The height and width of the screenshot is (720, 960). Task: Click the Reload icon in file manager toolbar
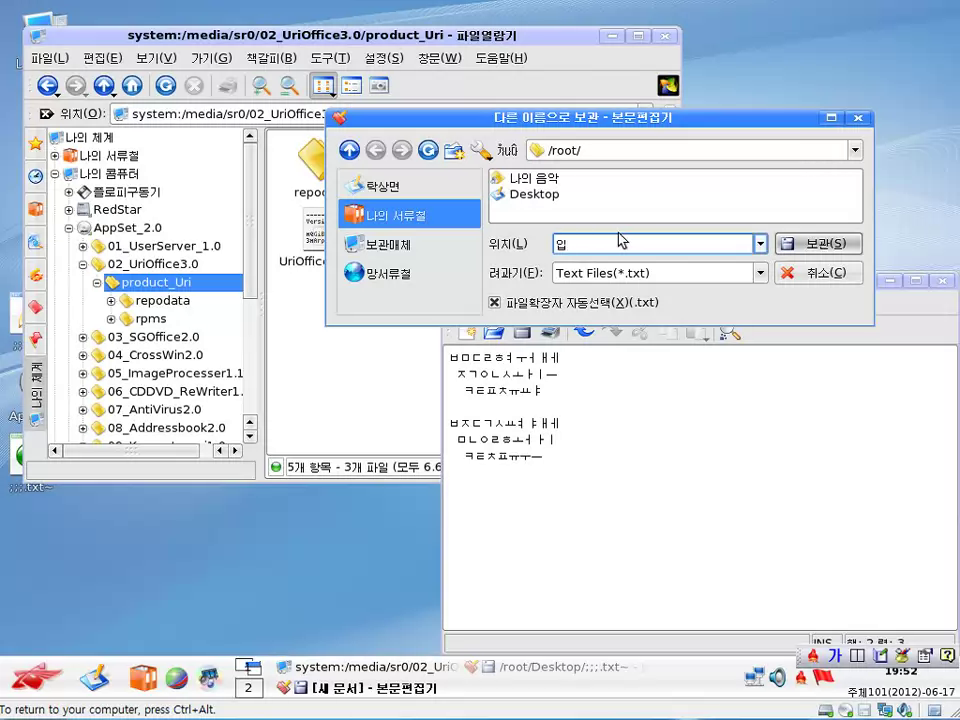(x=165, y=86)
